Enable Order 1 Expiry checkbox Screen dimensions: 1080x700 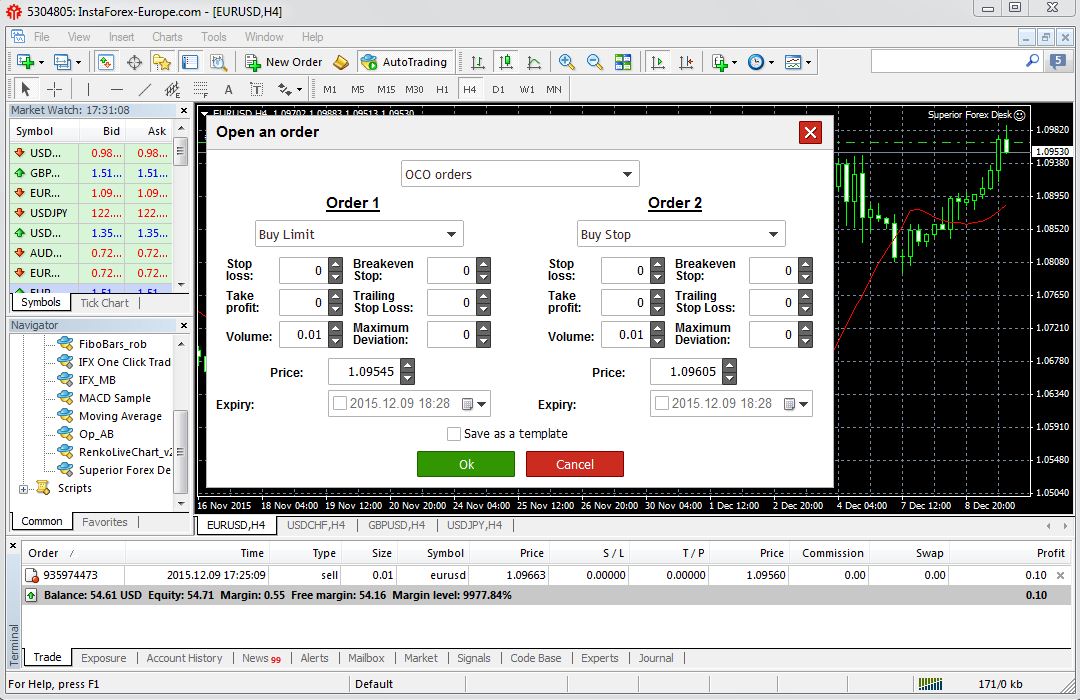point(340,404)
